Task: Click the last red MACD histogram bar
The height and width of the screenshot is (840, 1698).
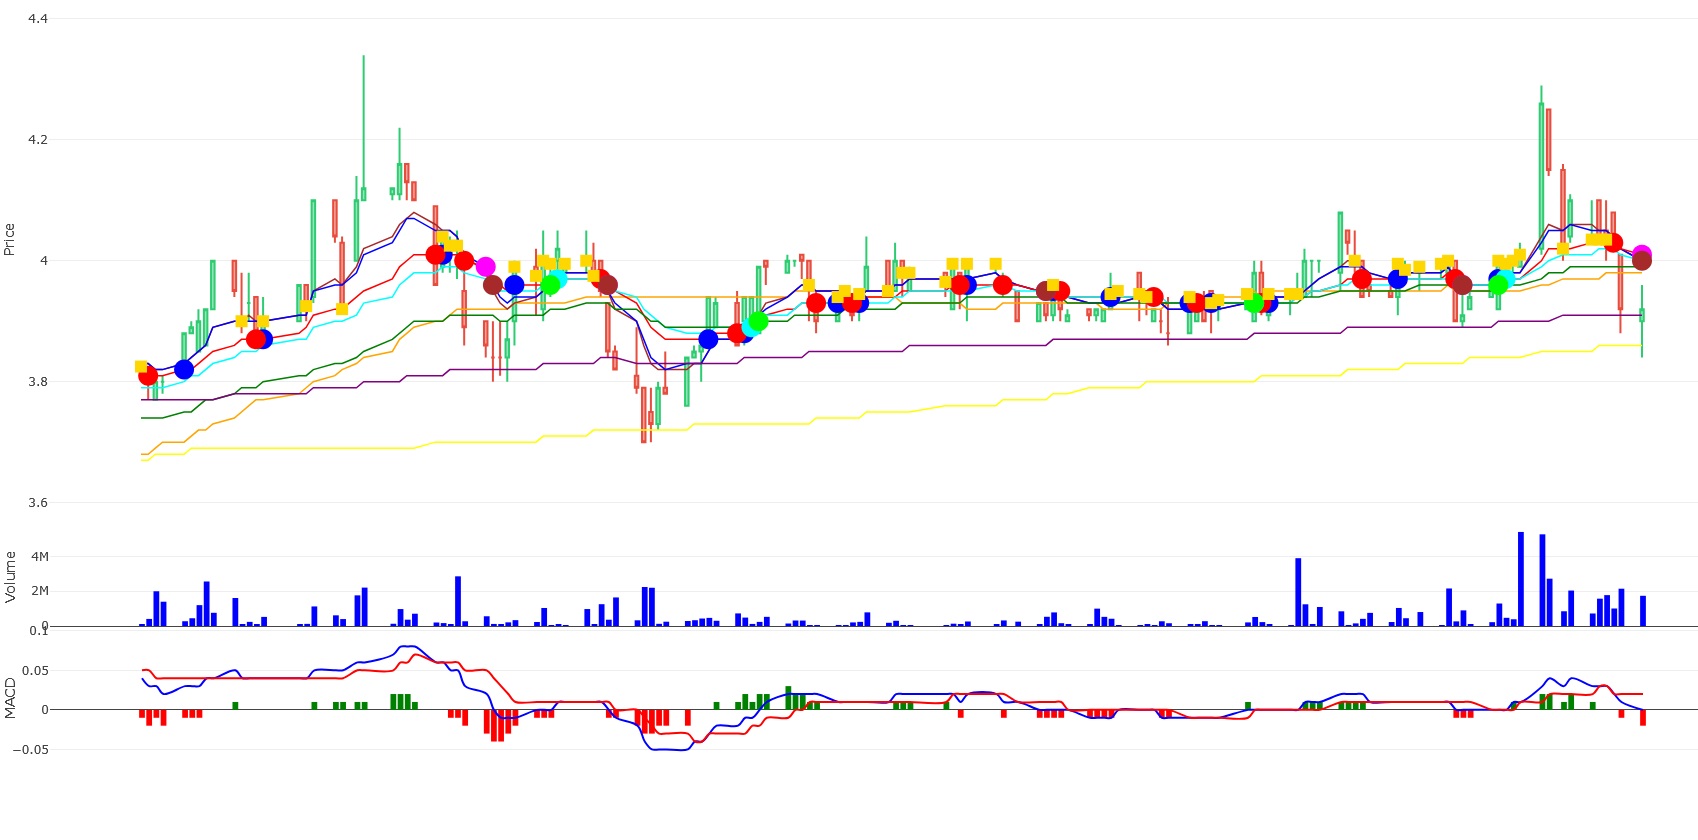Action: pyautogui.click(x=1643, y=718)
